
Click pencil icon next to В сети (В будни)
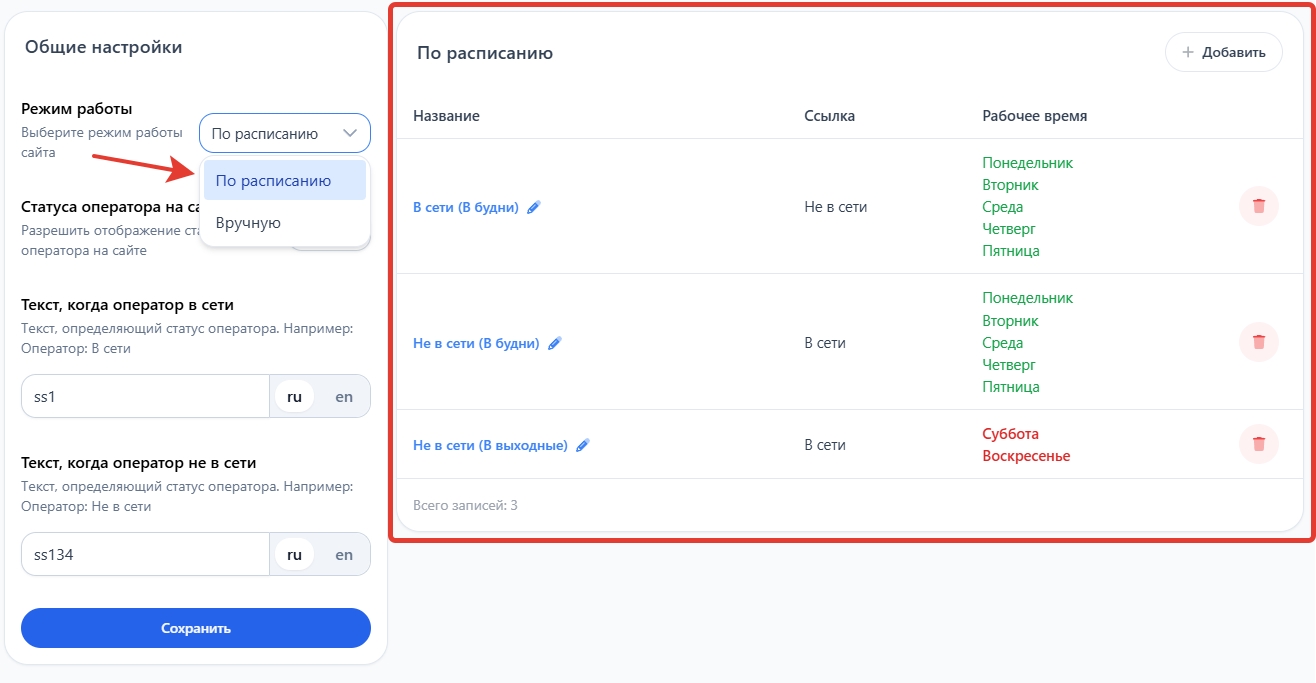(534, 208)
